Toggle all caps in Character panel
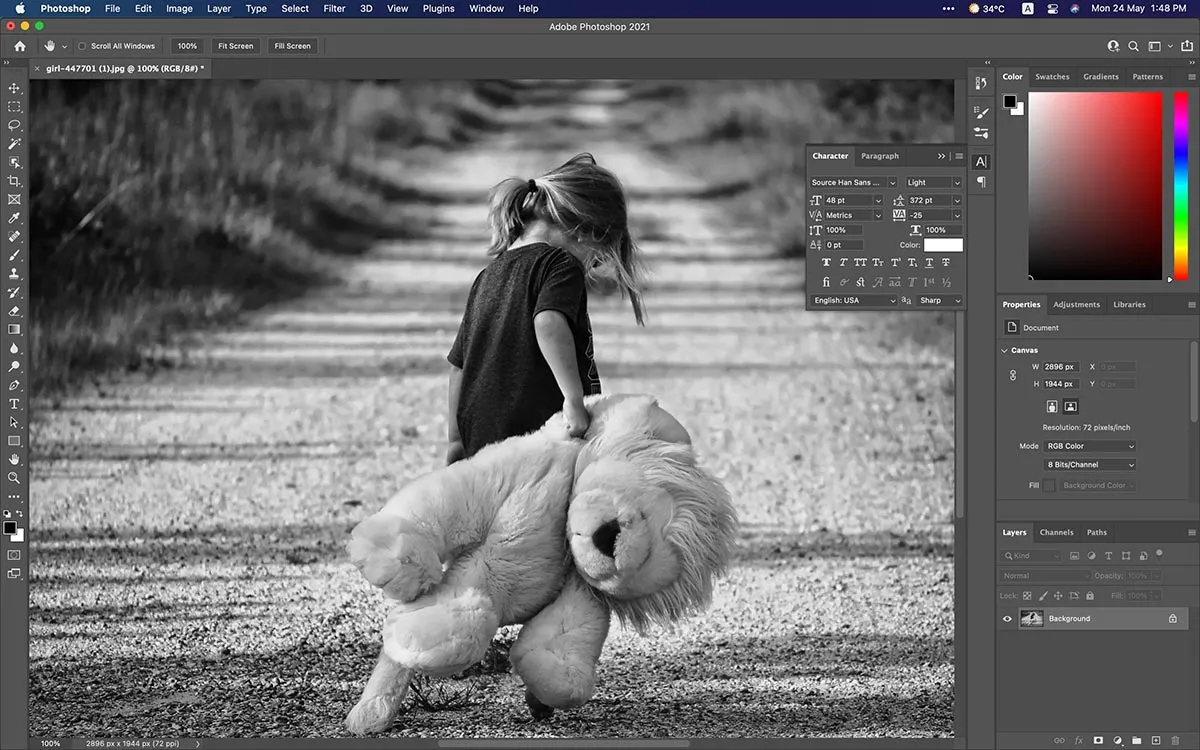 pyautogui.click(x=860, y=263)
